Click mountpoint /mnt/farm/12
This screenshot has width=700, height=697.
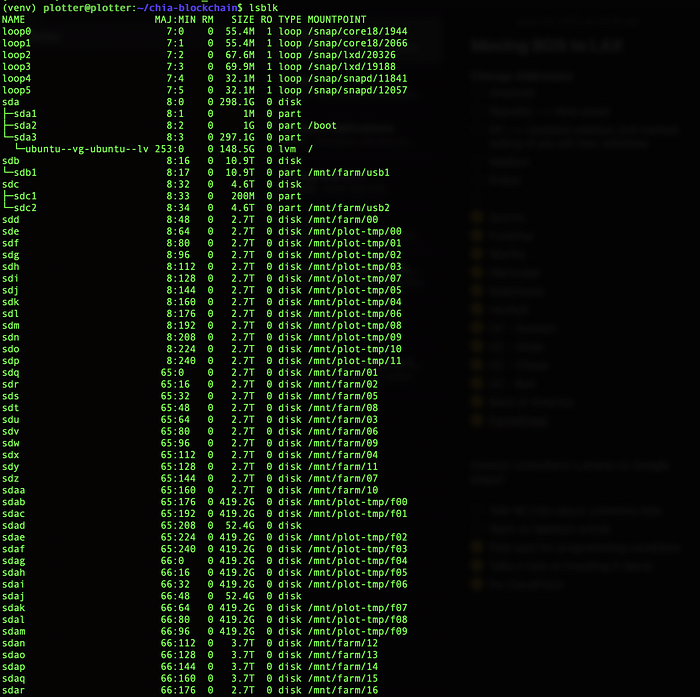click(x=342, y=643)
